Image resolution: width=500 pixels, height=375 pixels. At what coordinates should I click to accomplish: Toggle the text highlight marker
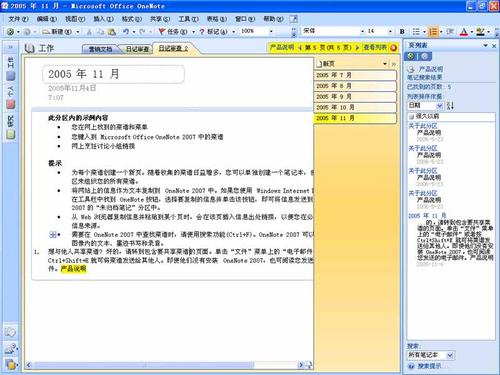pos(480,32)
